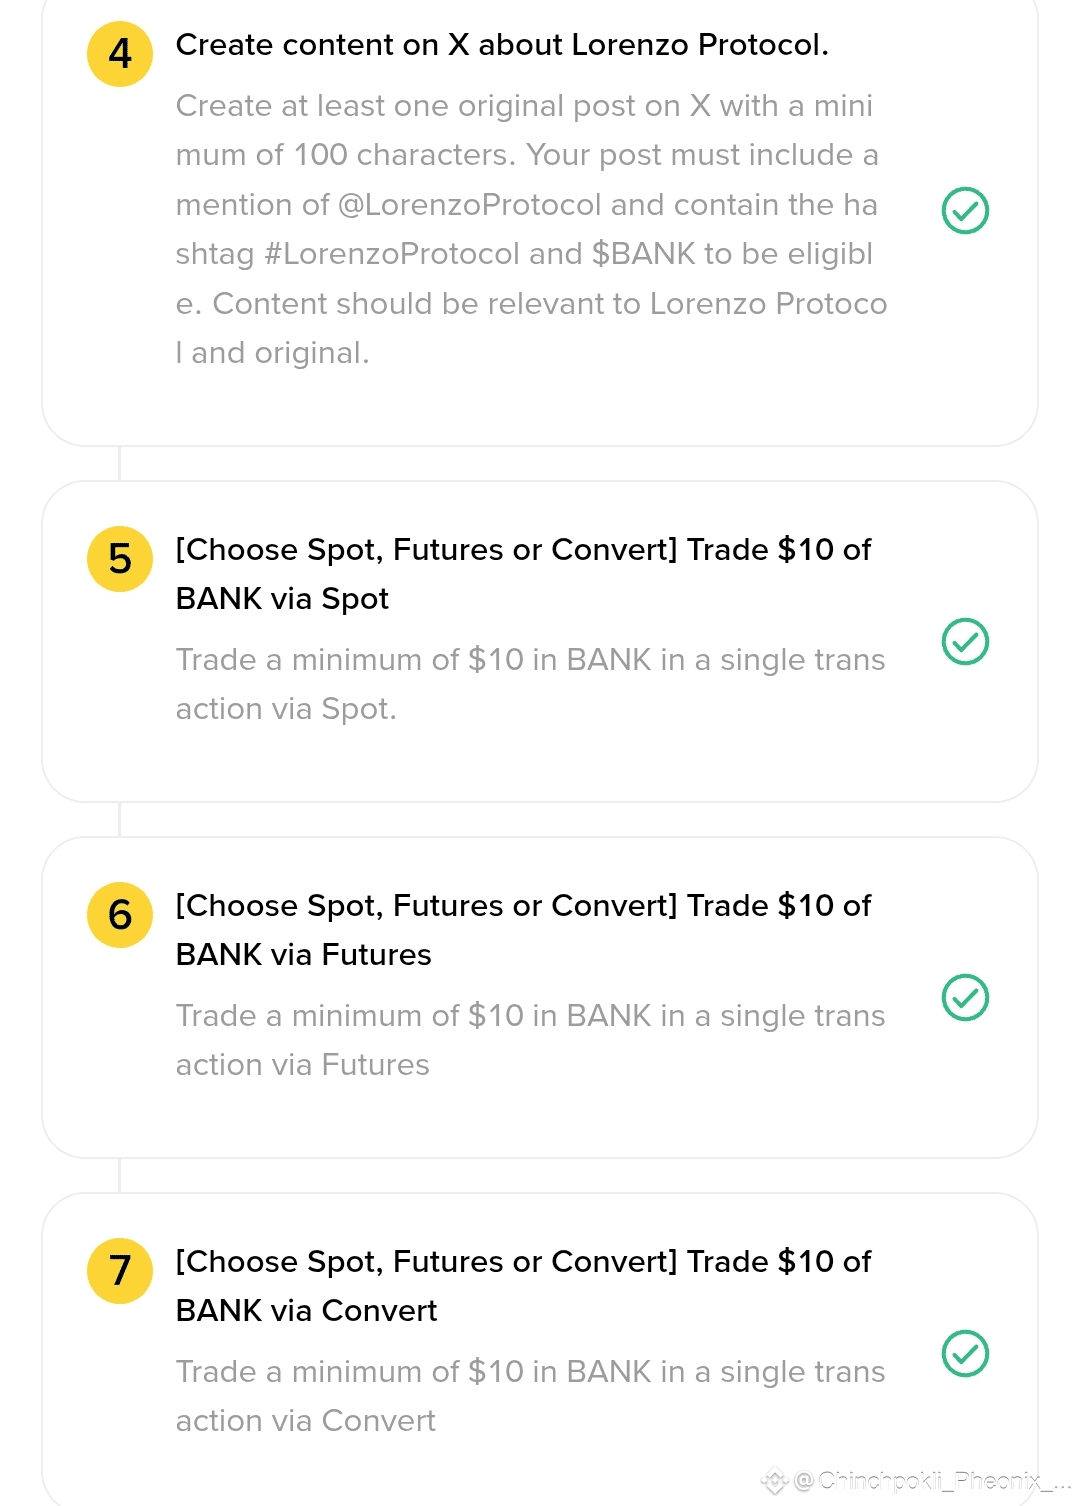Click green checkmark for Futures trade task
1080x1506 pixels.
click(965, 998)
